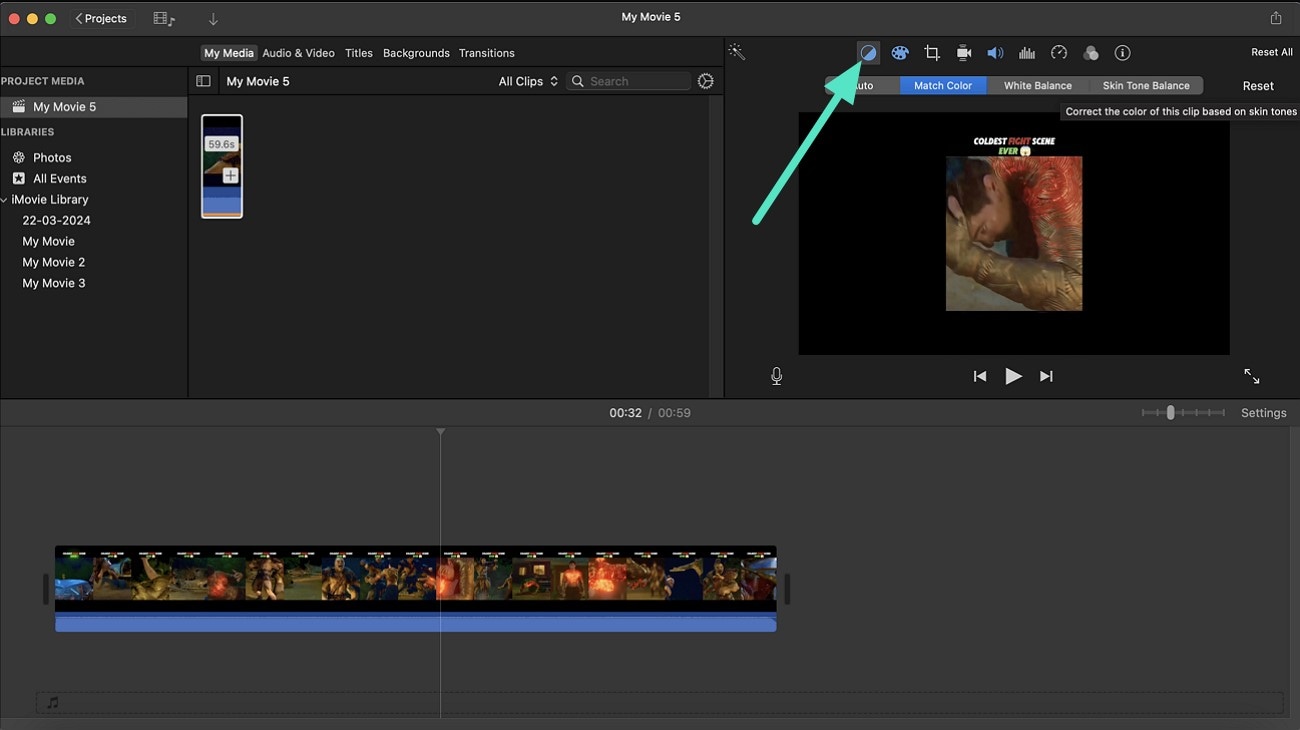Viewport: 1300px width, 730px height.
Task: Select My Movie 3 in the library
Action: pos(54,283)
